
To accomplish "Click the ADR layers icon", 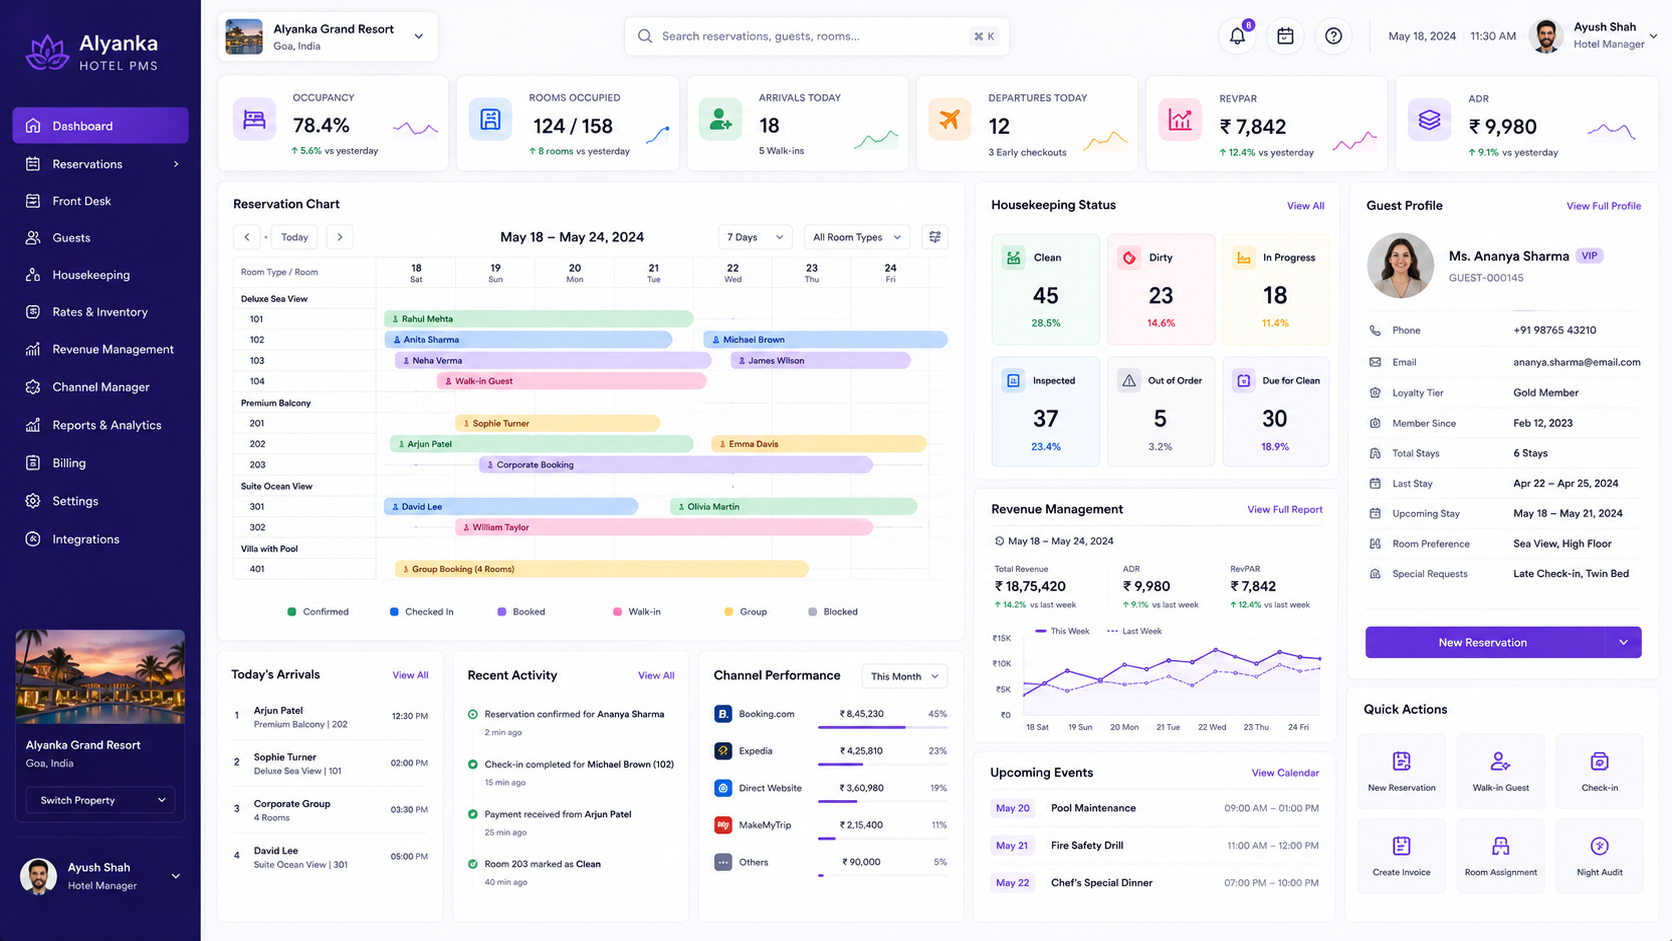I will coord(1429,120).
